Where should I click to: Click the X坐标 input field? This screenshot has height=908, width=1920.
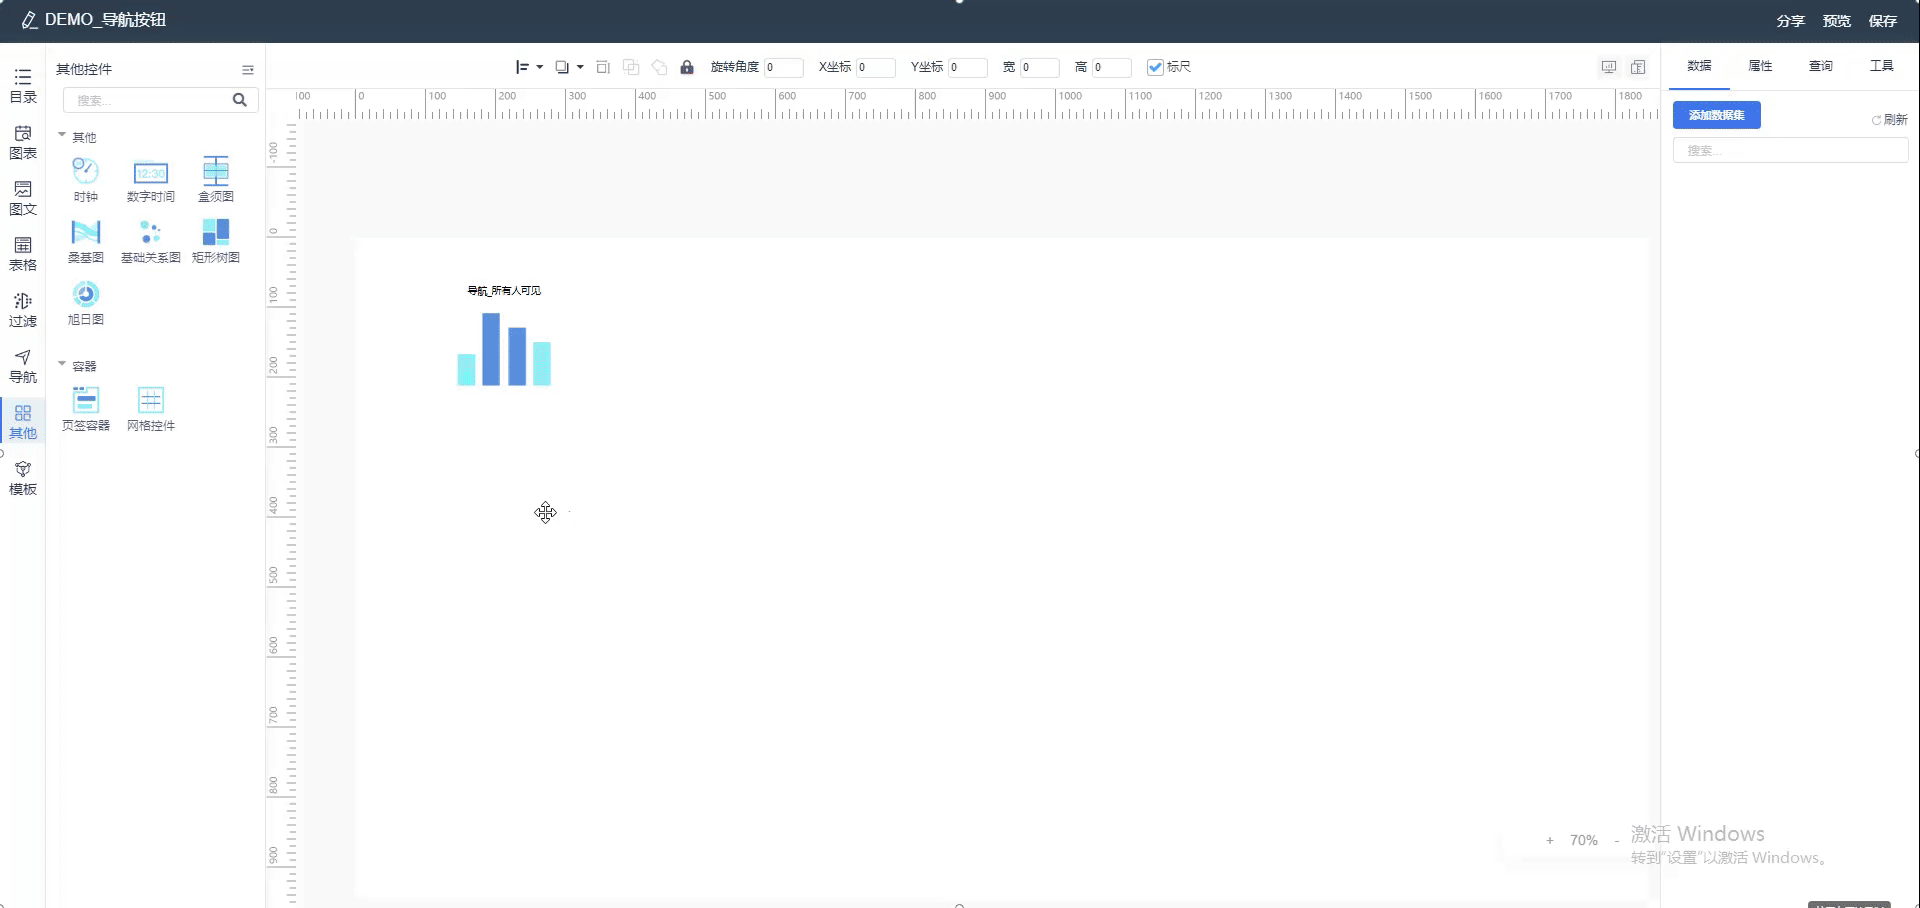(x=875, y=67)
